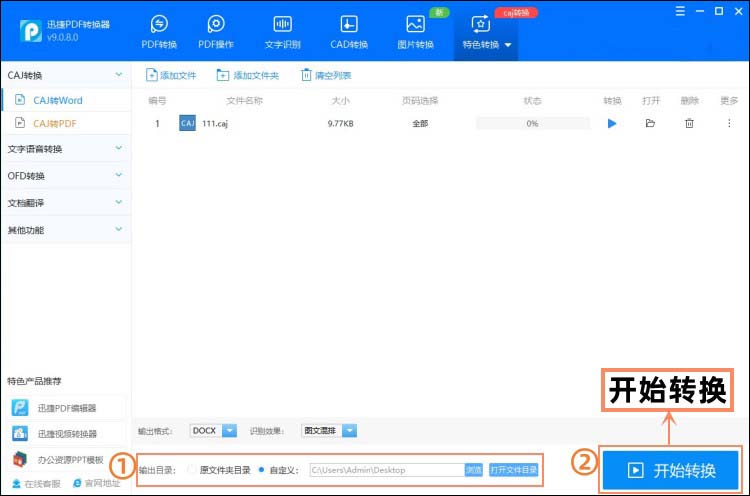
Task: Click 文件名称 column header
Action: [x=244, y=100]
